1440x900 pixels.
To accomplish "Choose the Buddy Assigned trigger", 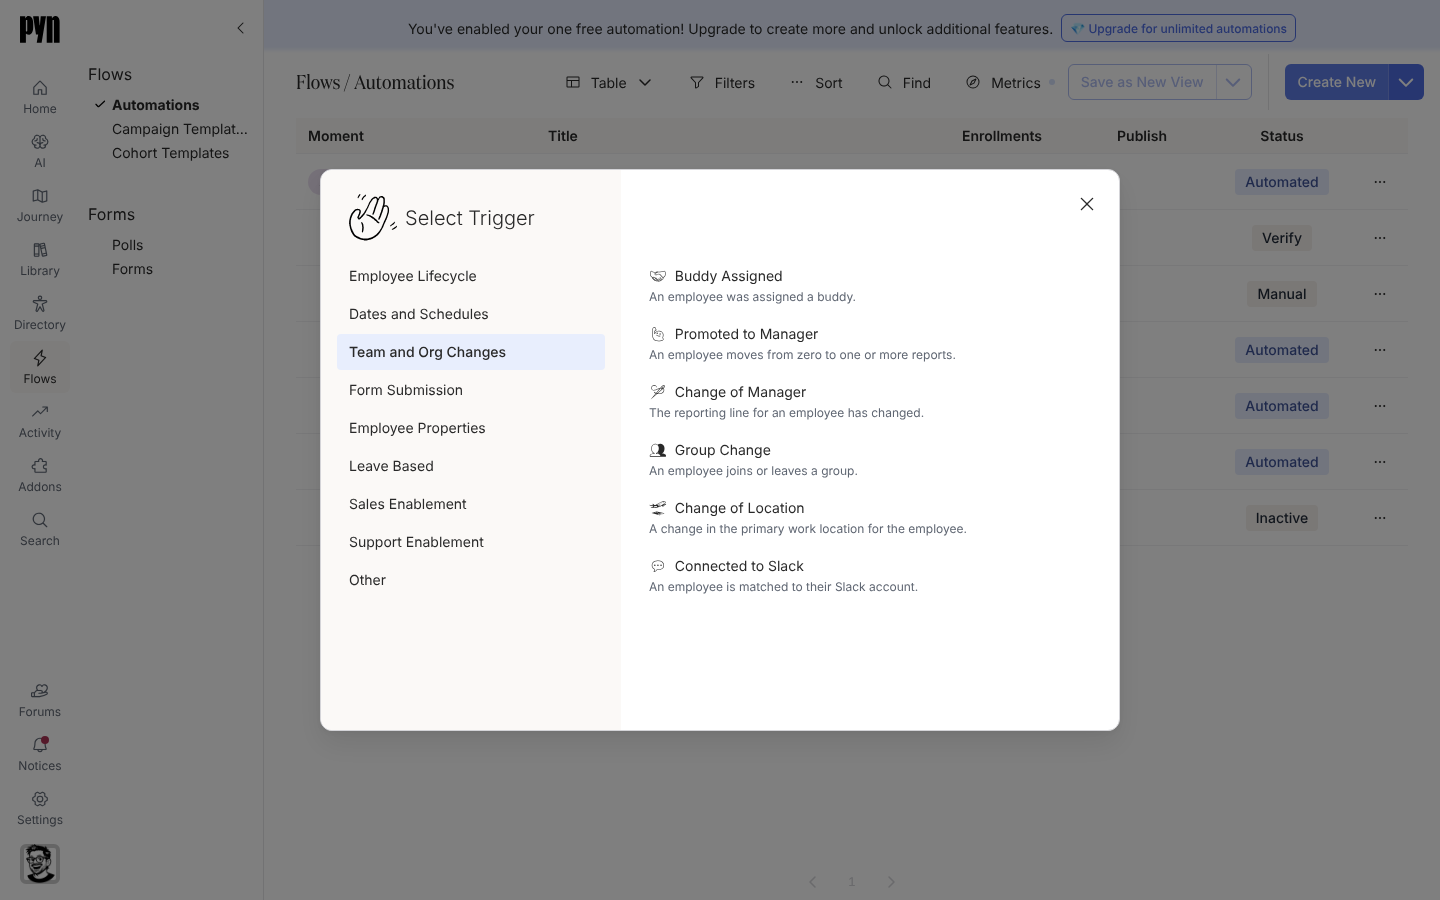I will tap(752, 285).
